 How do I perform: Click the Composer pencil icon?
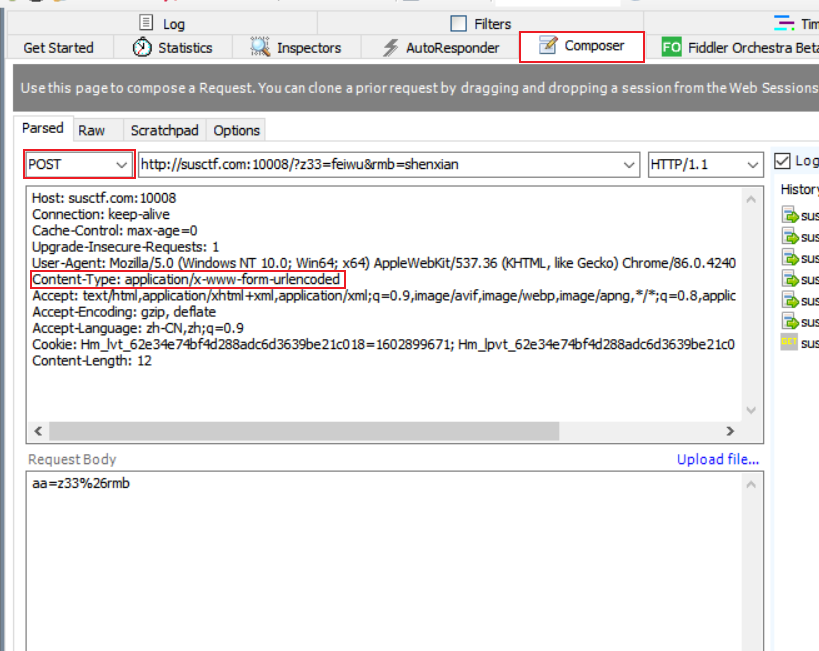pos(548,46)
